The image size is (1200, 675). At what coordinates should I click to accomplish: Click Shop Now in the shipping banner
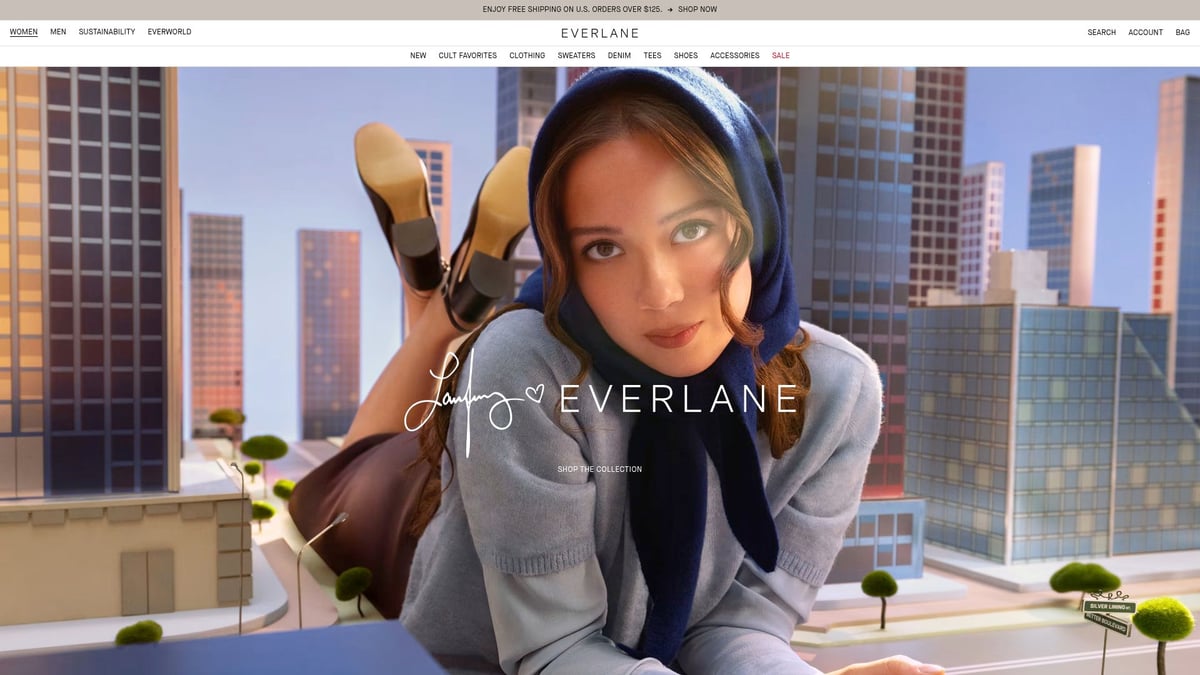[697, 9]
